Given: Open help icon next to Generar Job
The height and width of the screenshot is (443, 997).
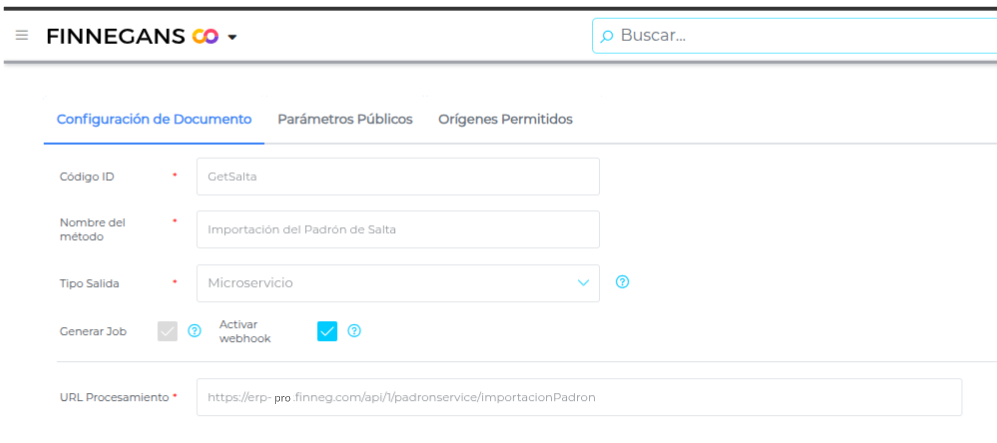Looking at the screenshot, I should [x=195, y=331].
